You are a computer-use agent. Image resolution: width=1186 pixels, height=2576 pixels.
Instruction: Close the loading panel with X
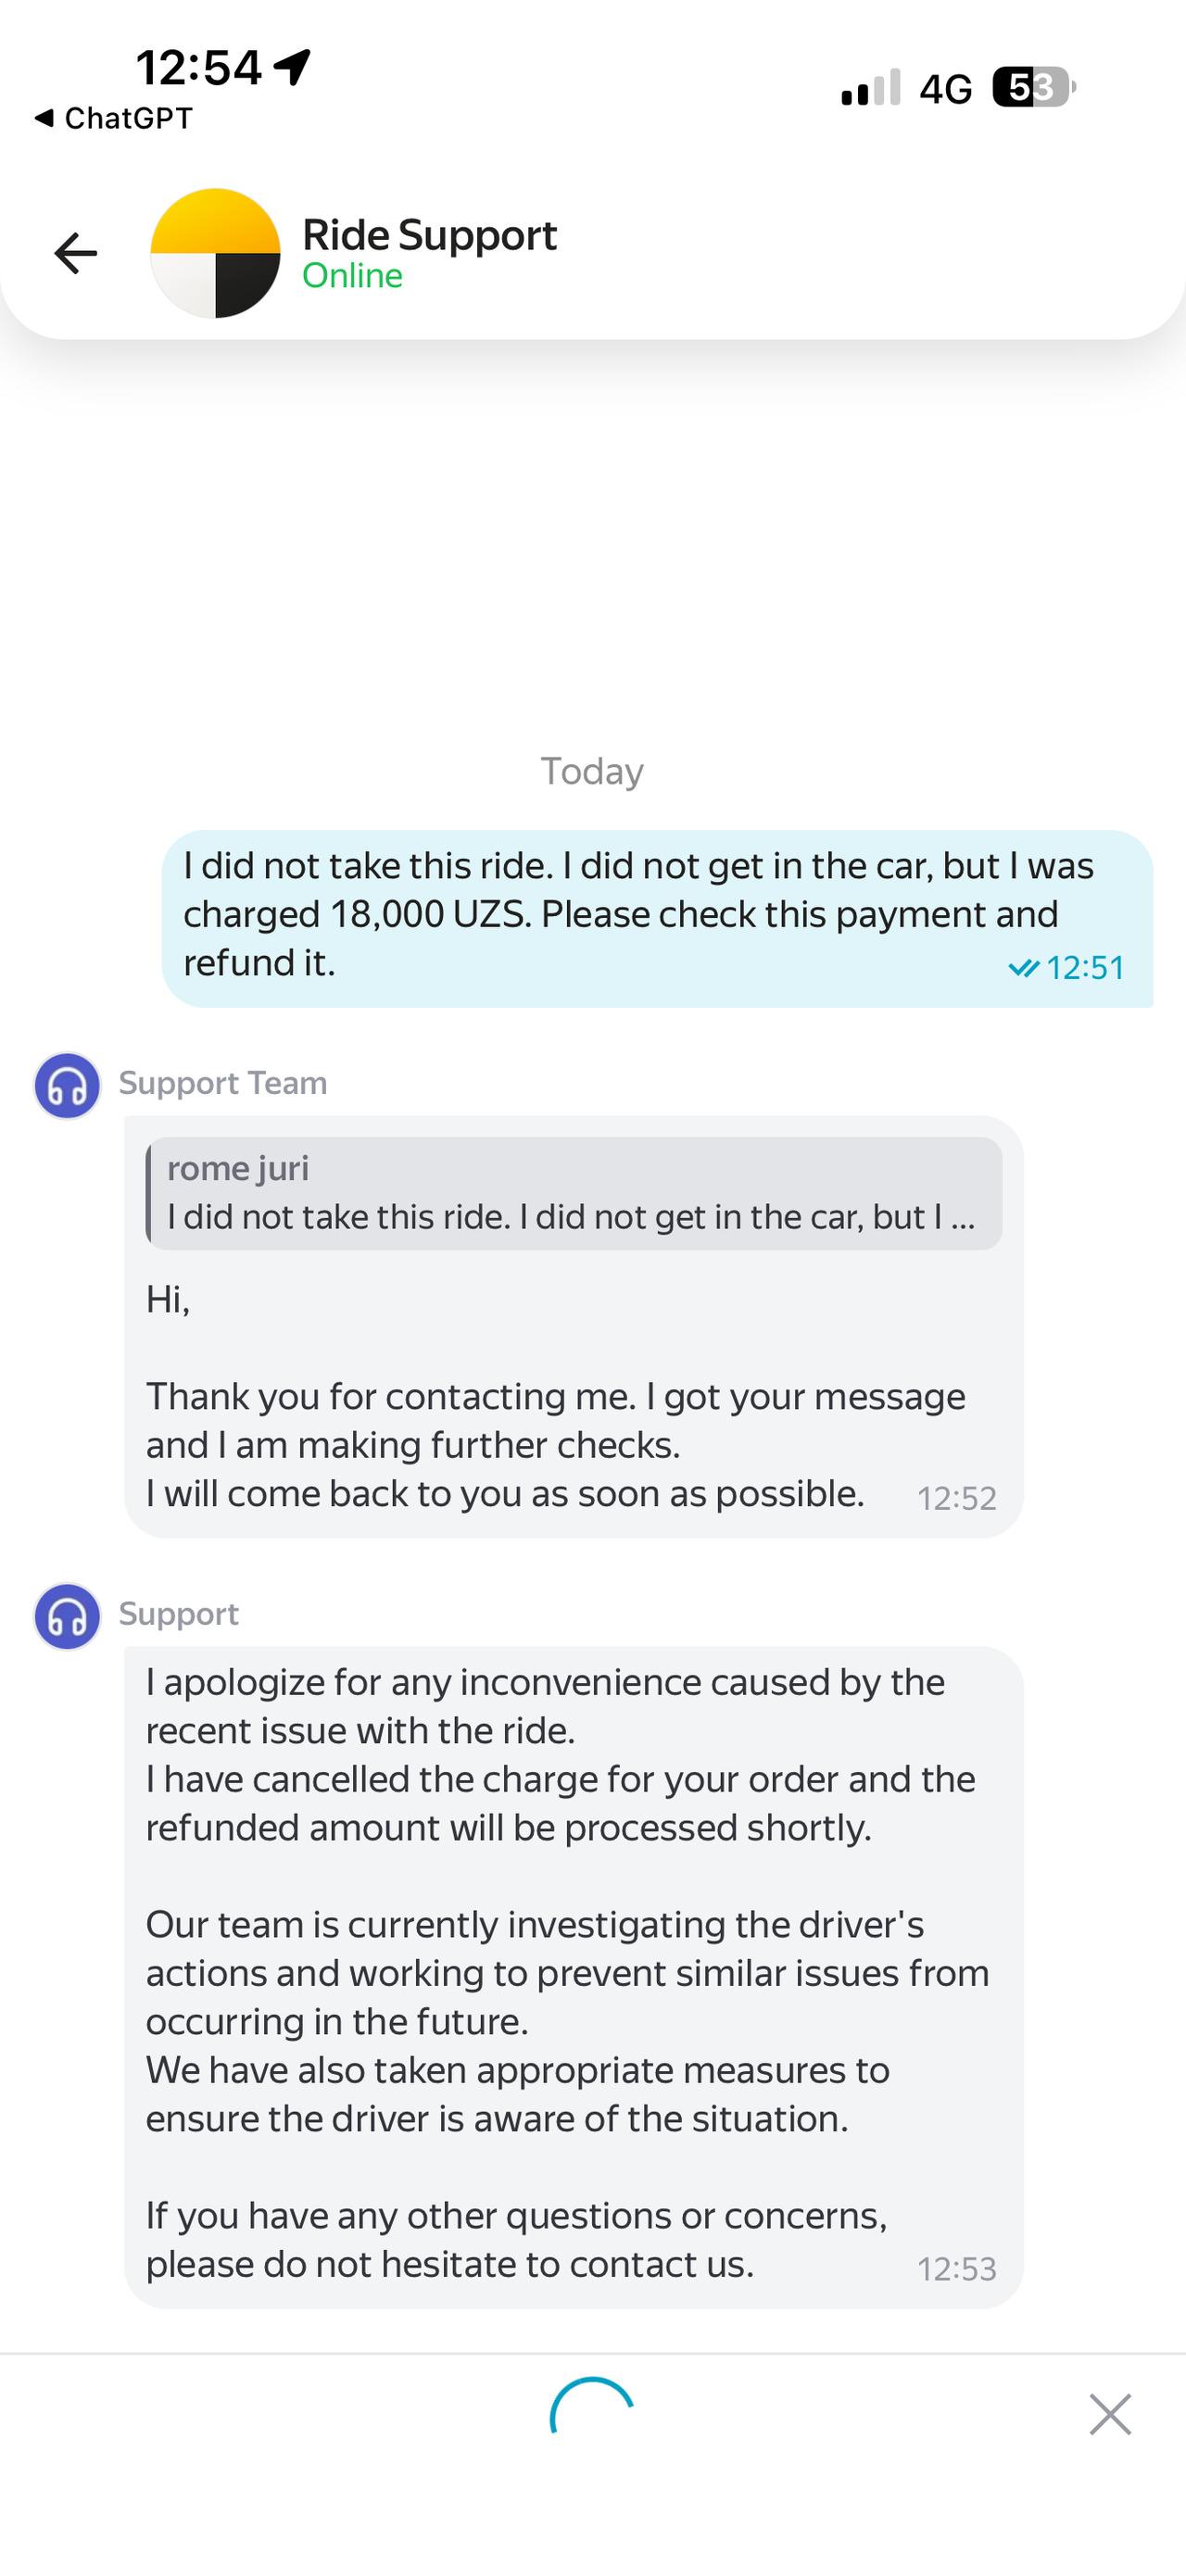click(x=1110, y=2414)
